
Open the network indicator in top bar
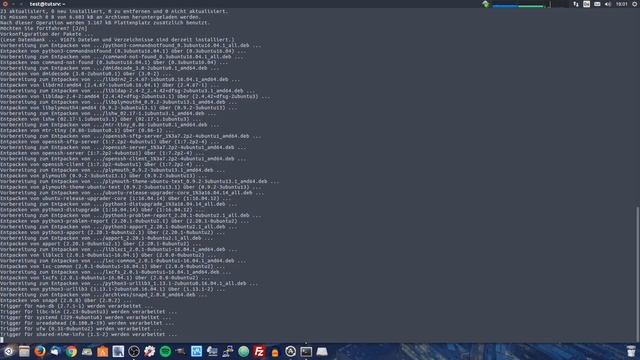click(x=576, y=4)
